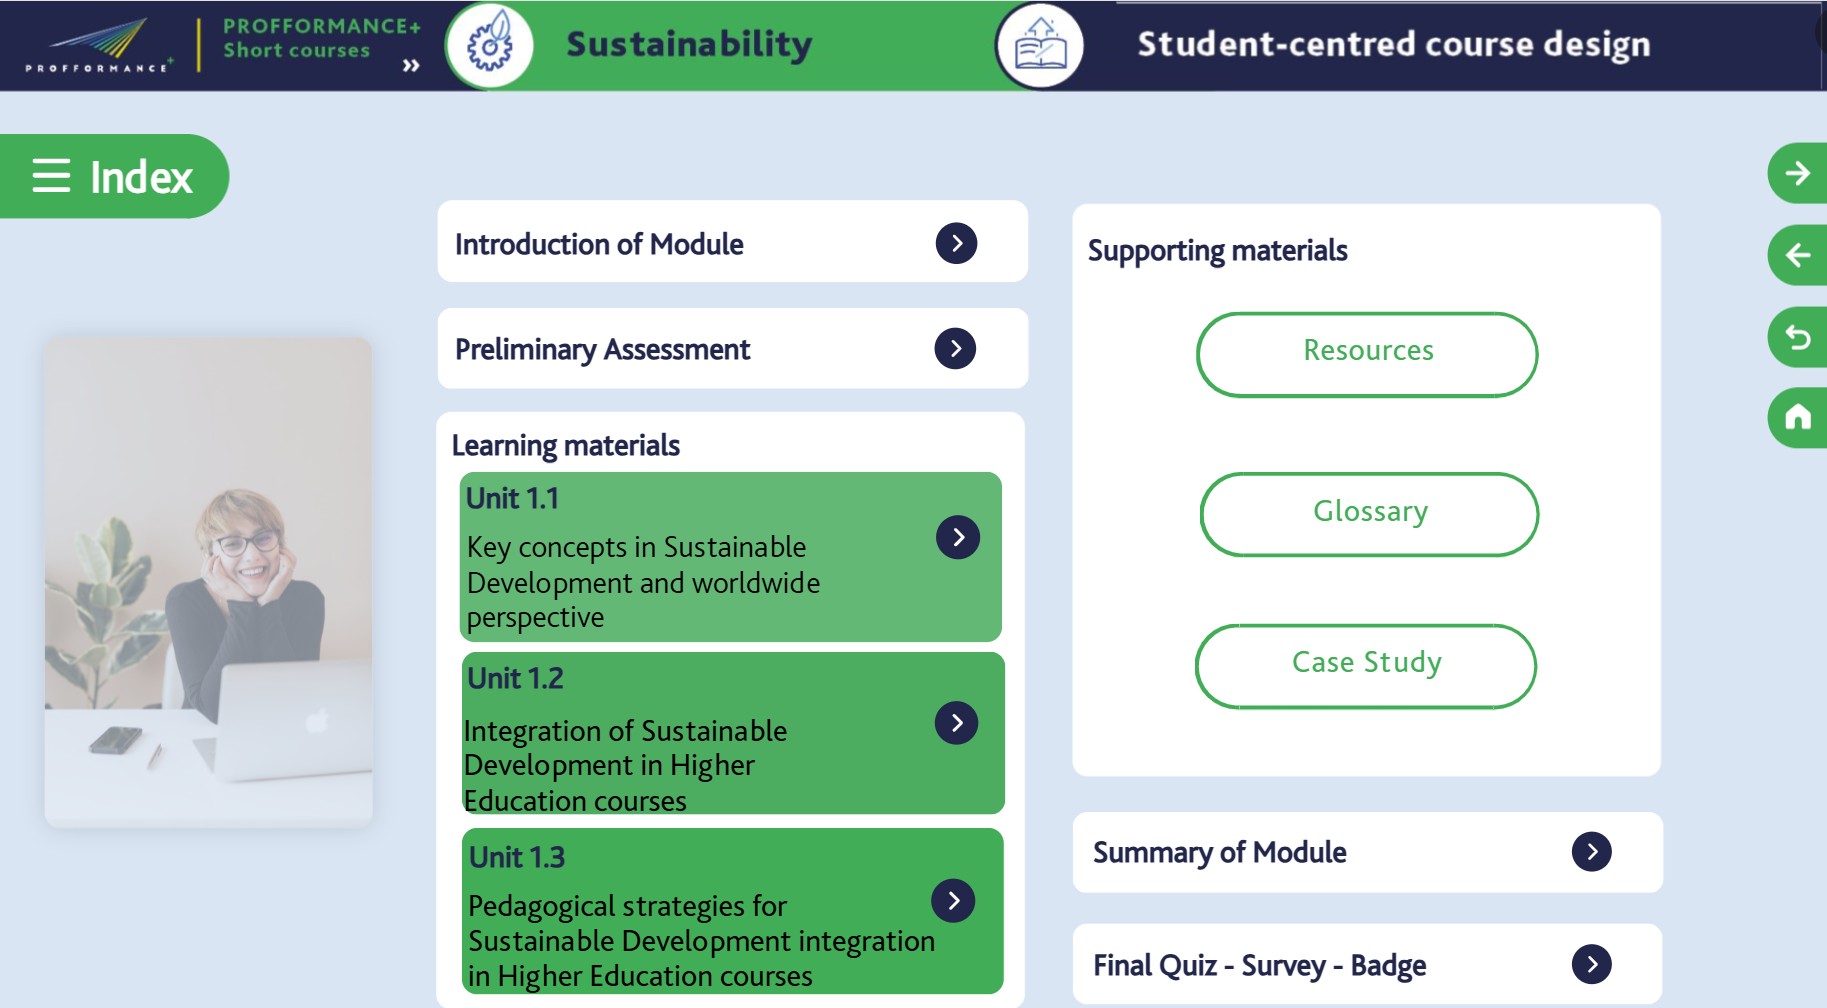Click the Student-centred course design book icon

[1040, 45]
